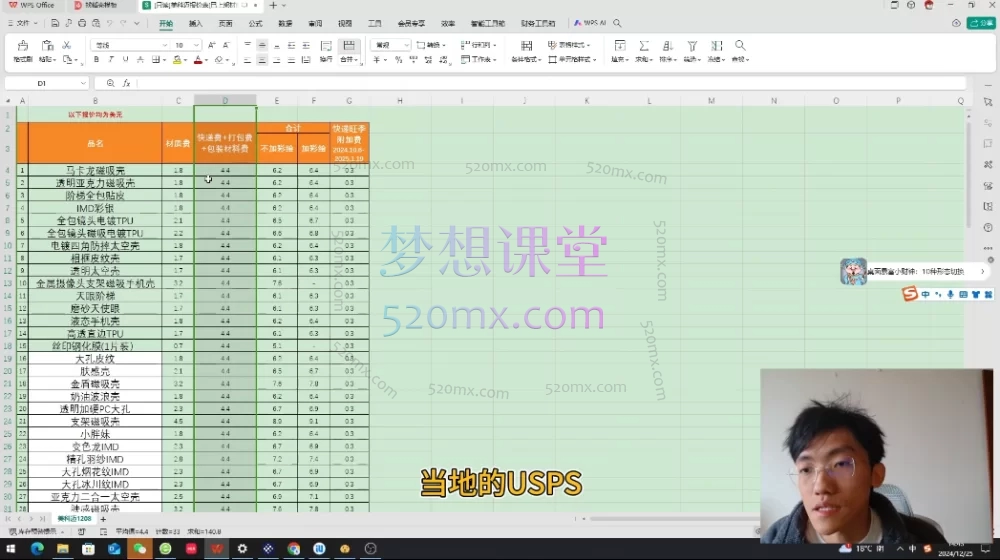1000x560 pixels.
Task: Click the AutoSum sigma icon
Action: [644, 46]
